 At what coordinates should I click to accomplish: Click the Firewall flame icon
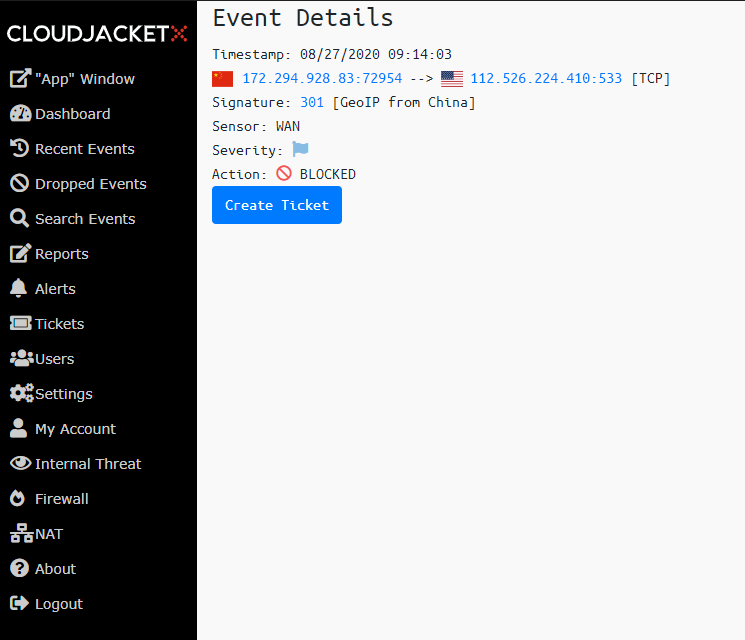[x=18, y=498]
